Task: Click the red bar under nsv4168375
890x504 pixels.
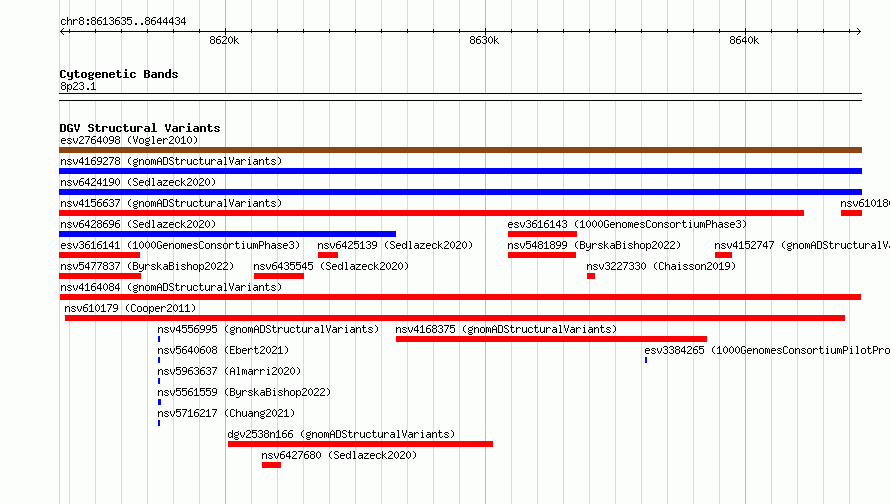Action: coord(551,339)
